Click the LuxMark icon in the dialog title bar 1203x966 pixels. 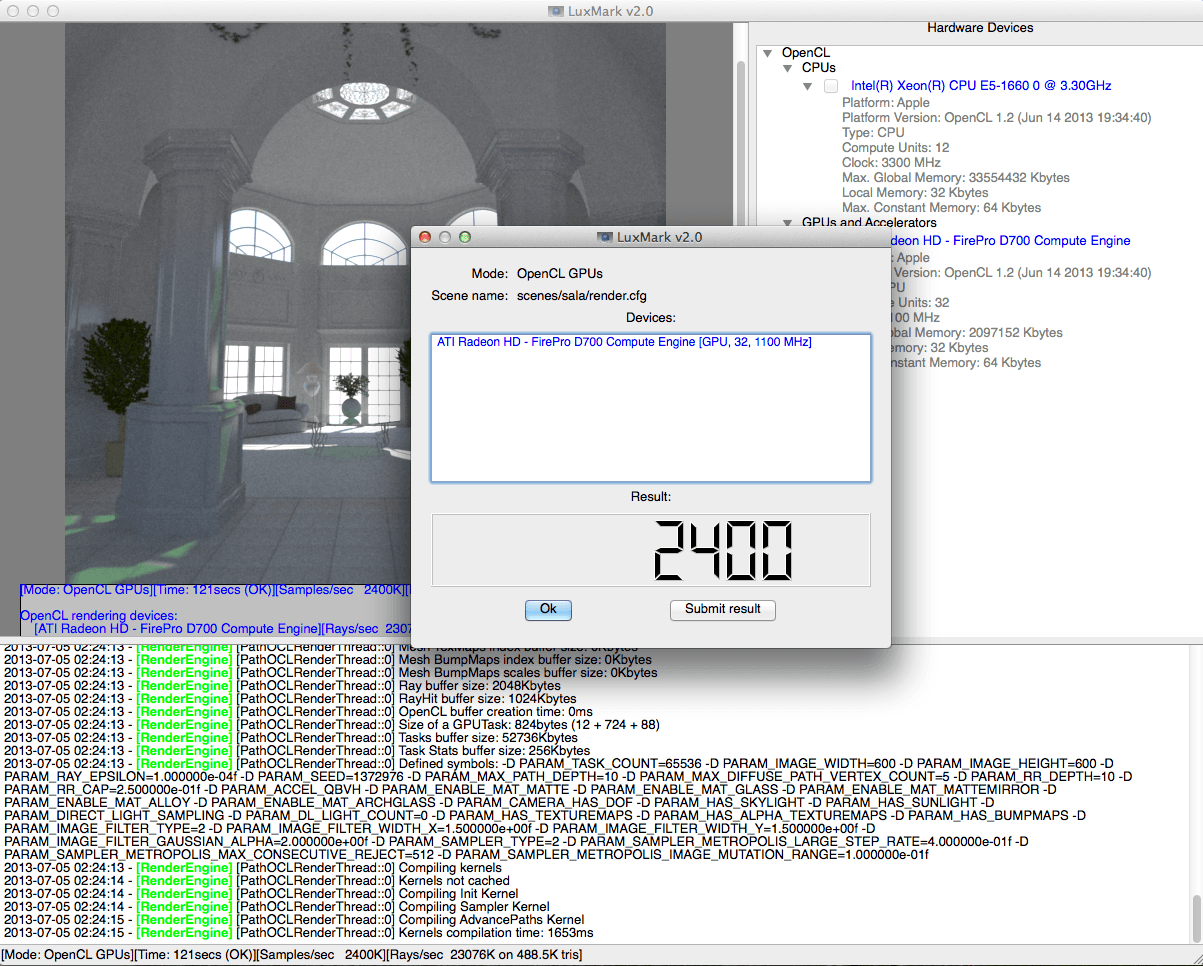(604, 238)
